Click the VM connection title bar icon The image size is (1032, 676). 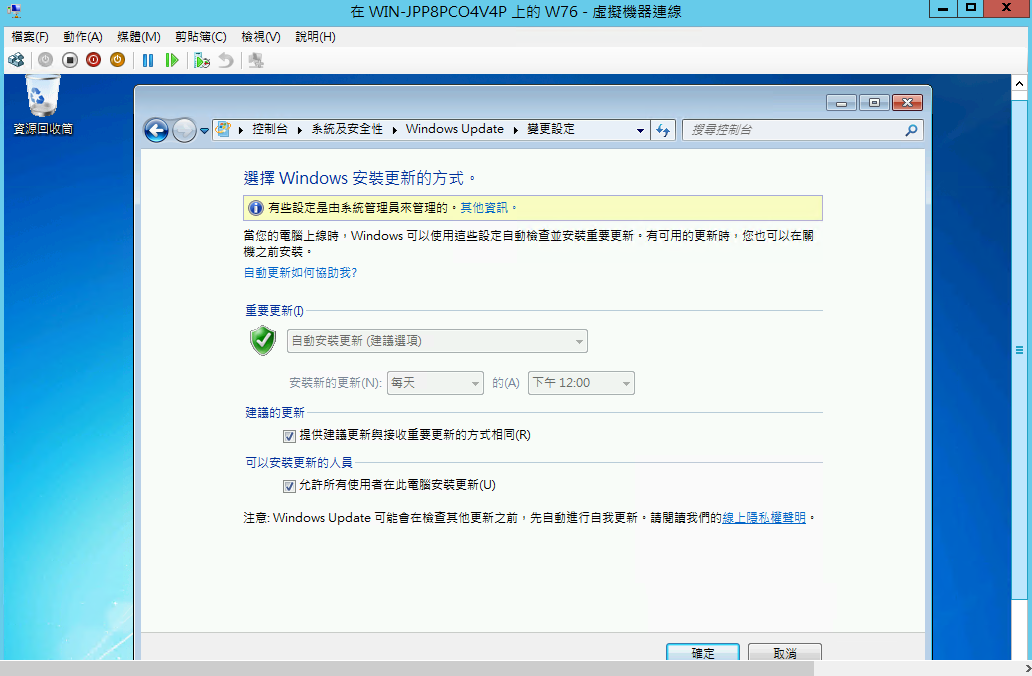pos(14,11)
